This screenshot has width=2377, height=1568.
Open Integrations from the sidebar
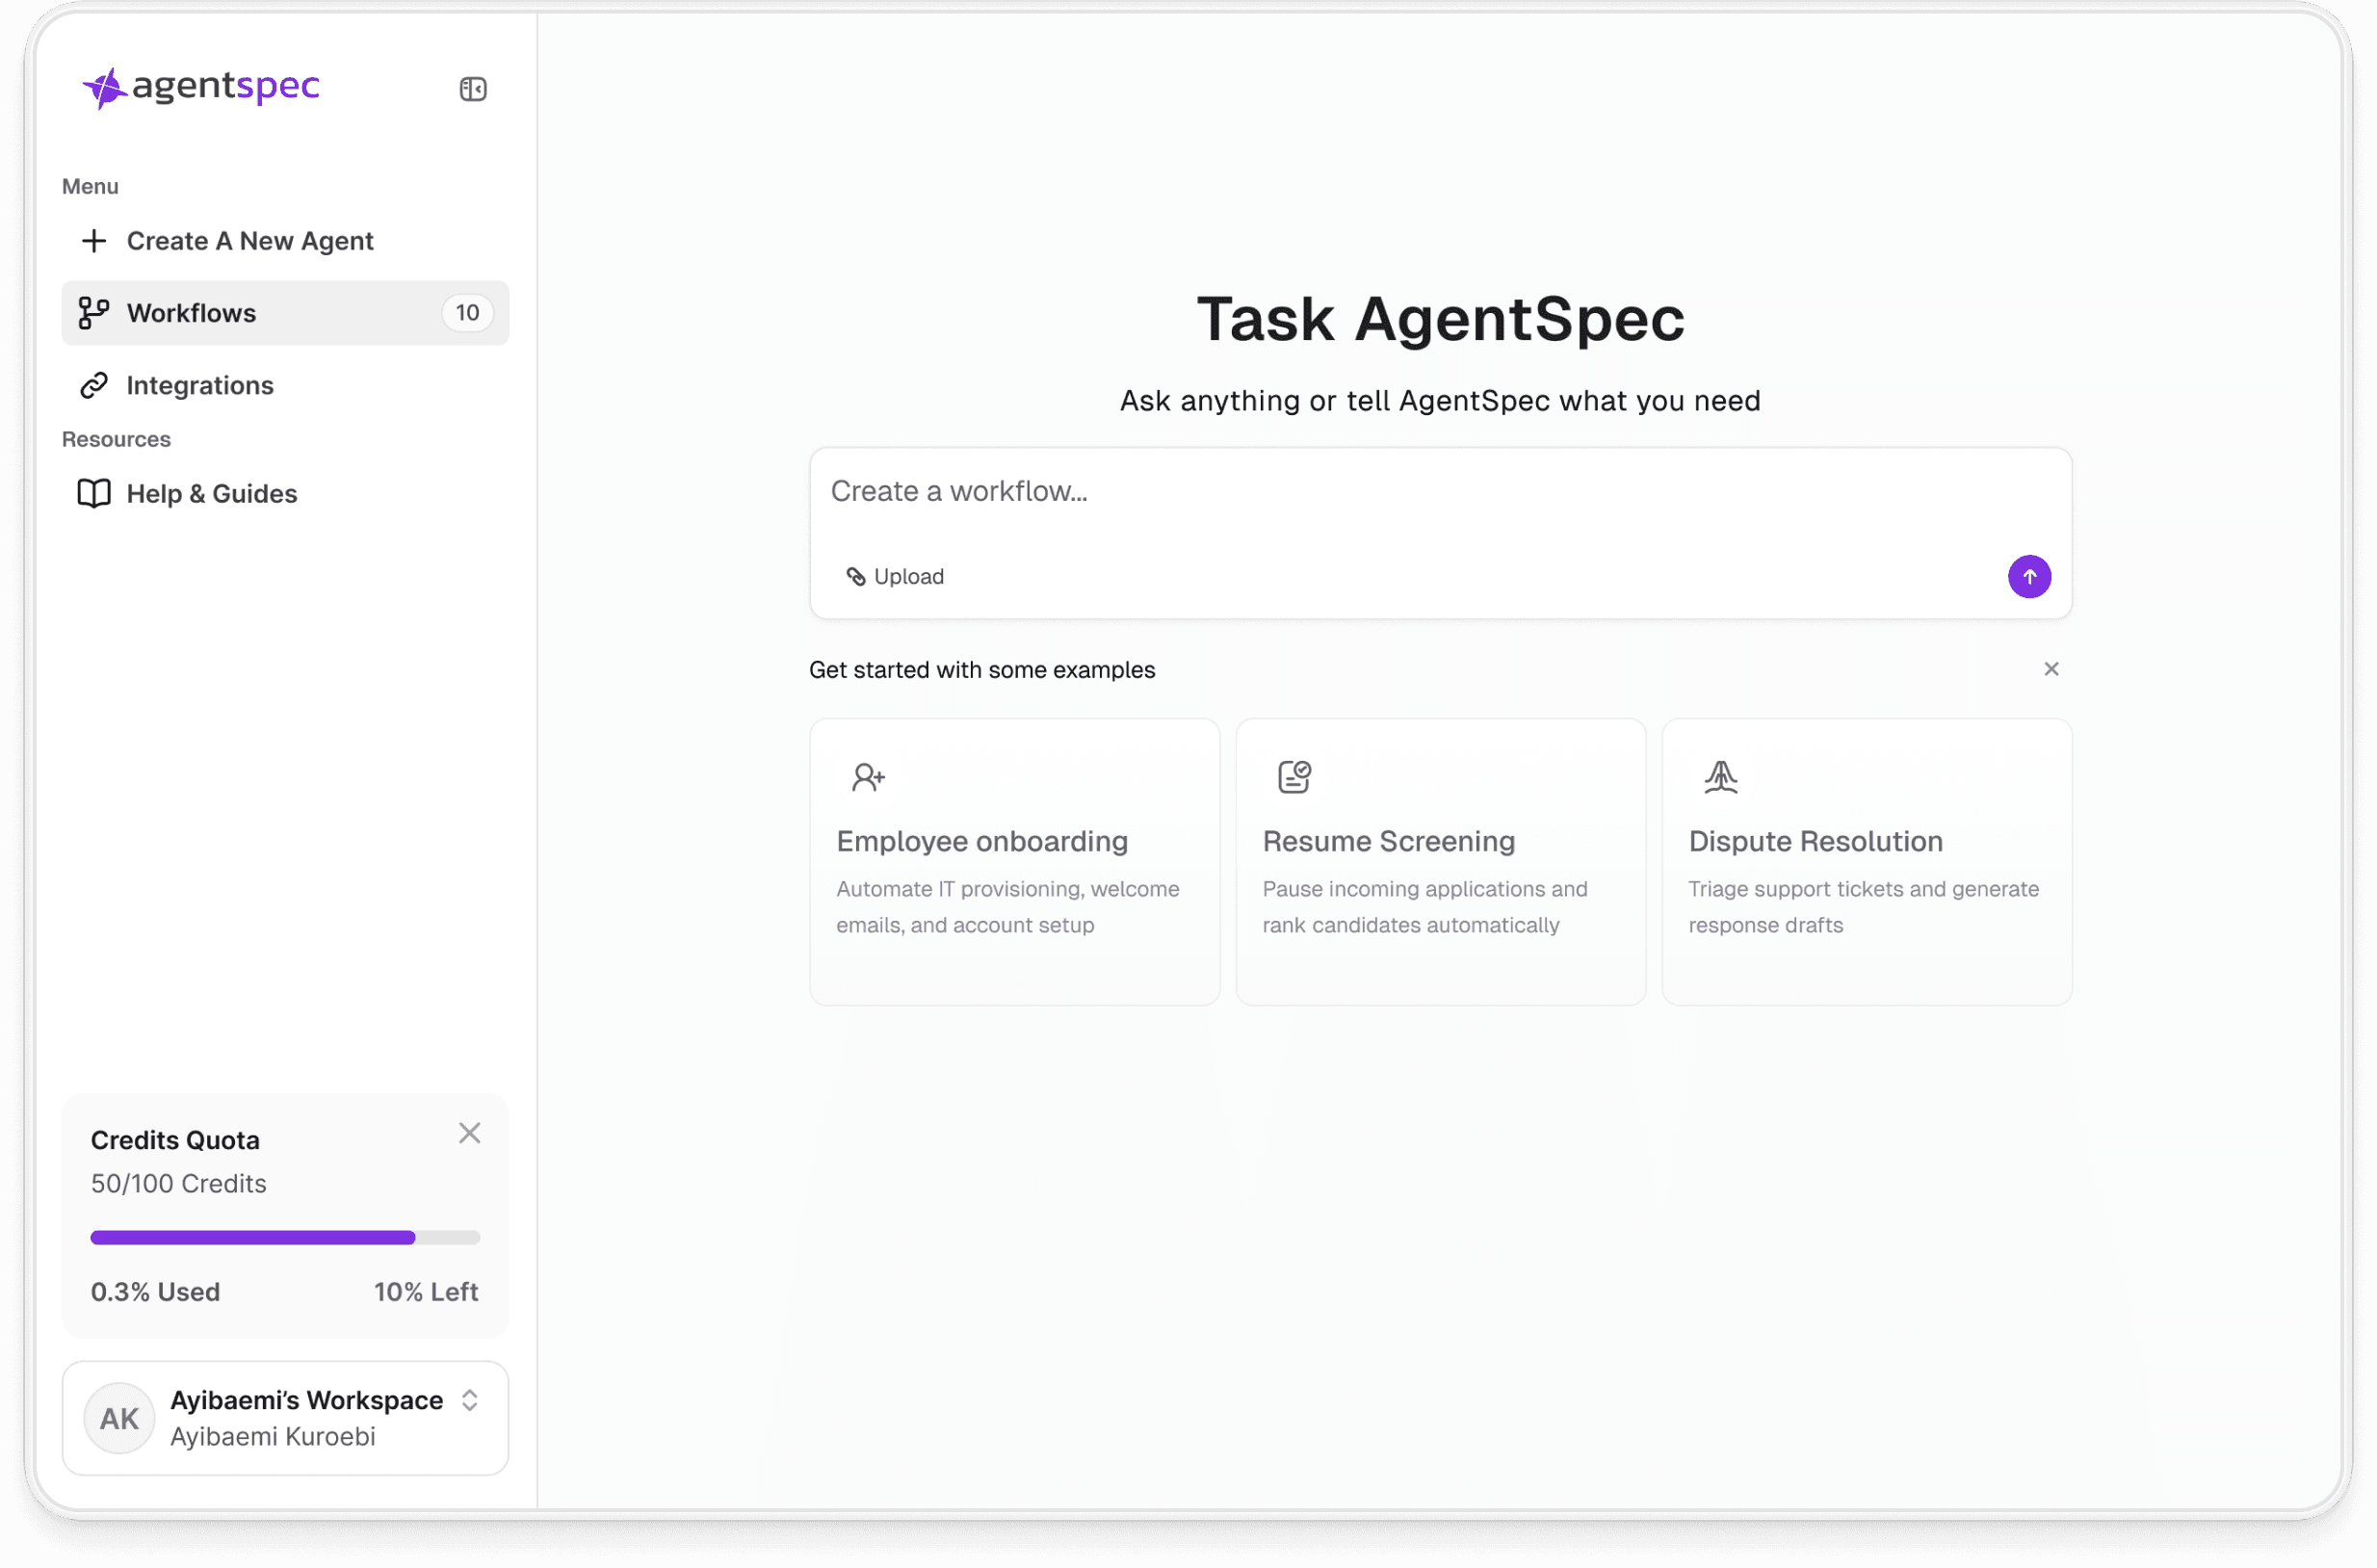point(199,385)
